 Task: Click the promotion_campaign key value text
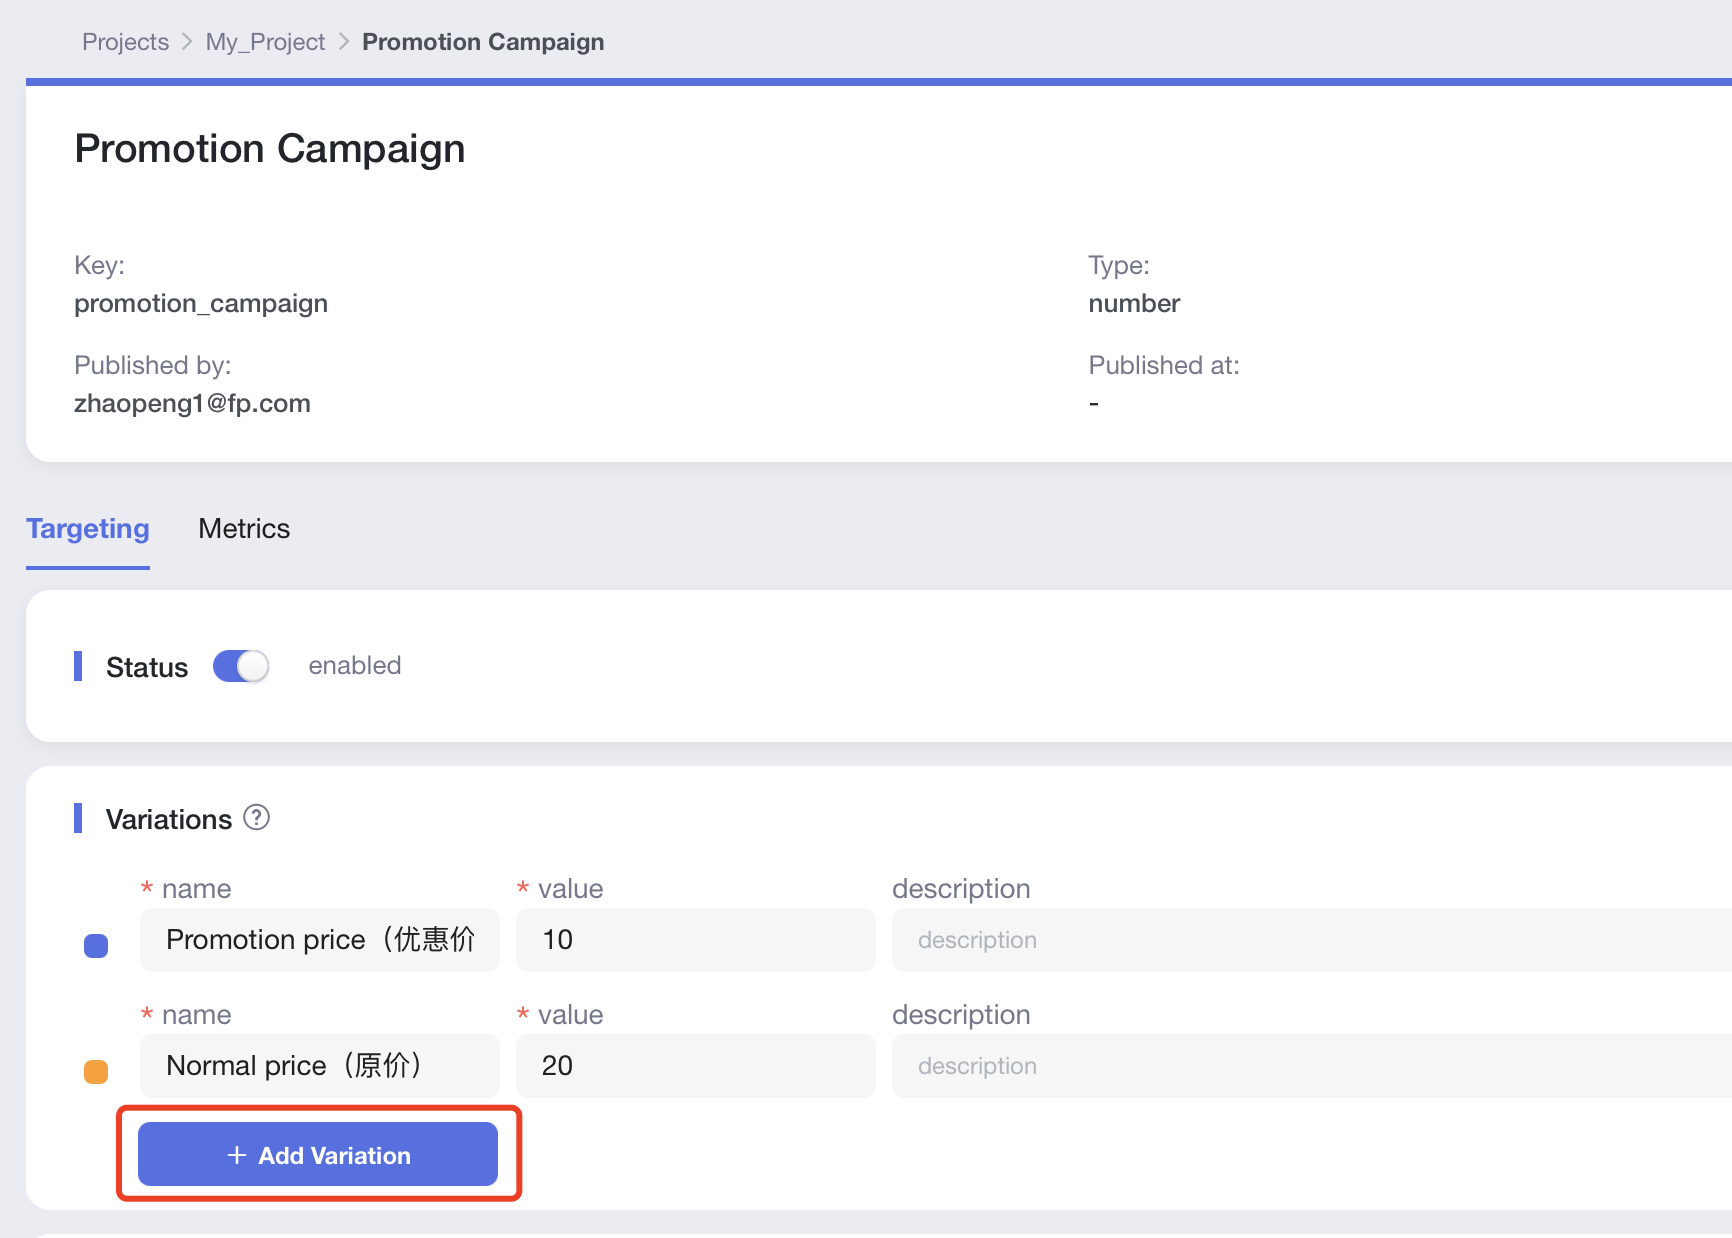[x=201, y=304]
